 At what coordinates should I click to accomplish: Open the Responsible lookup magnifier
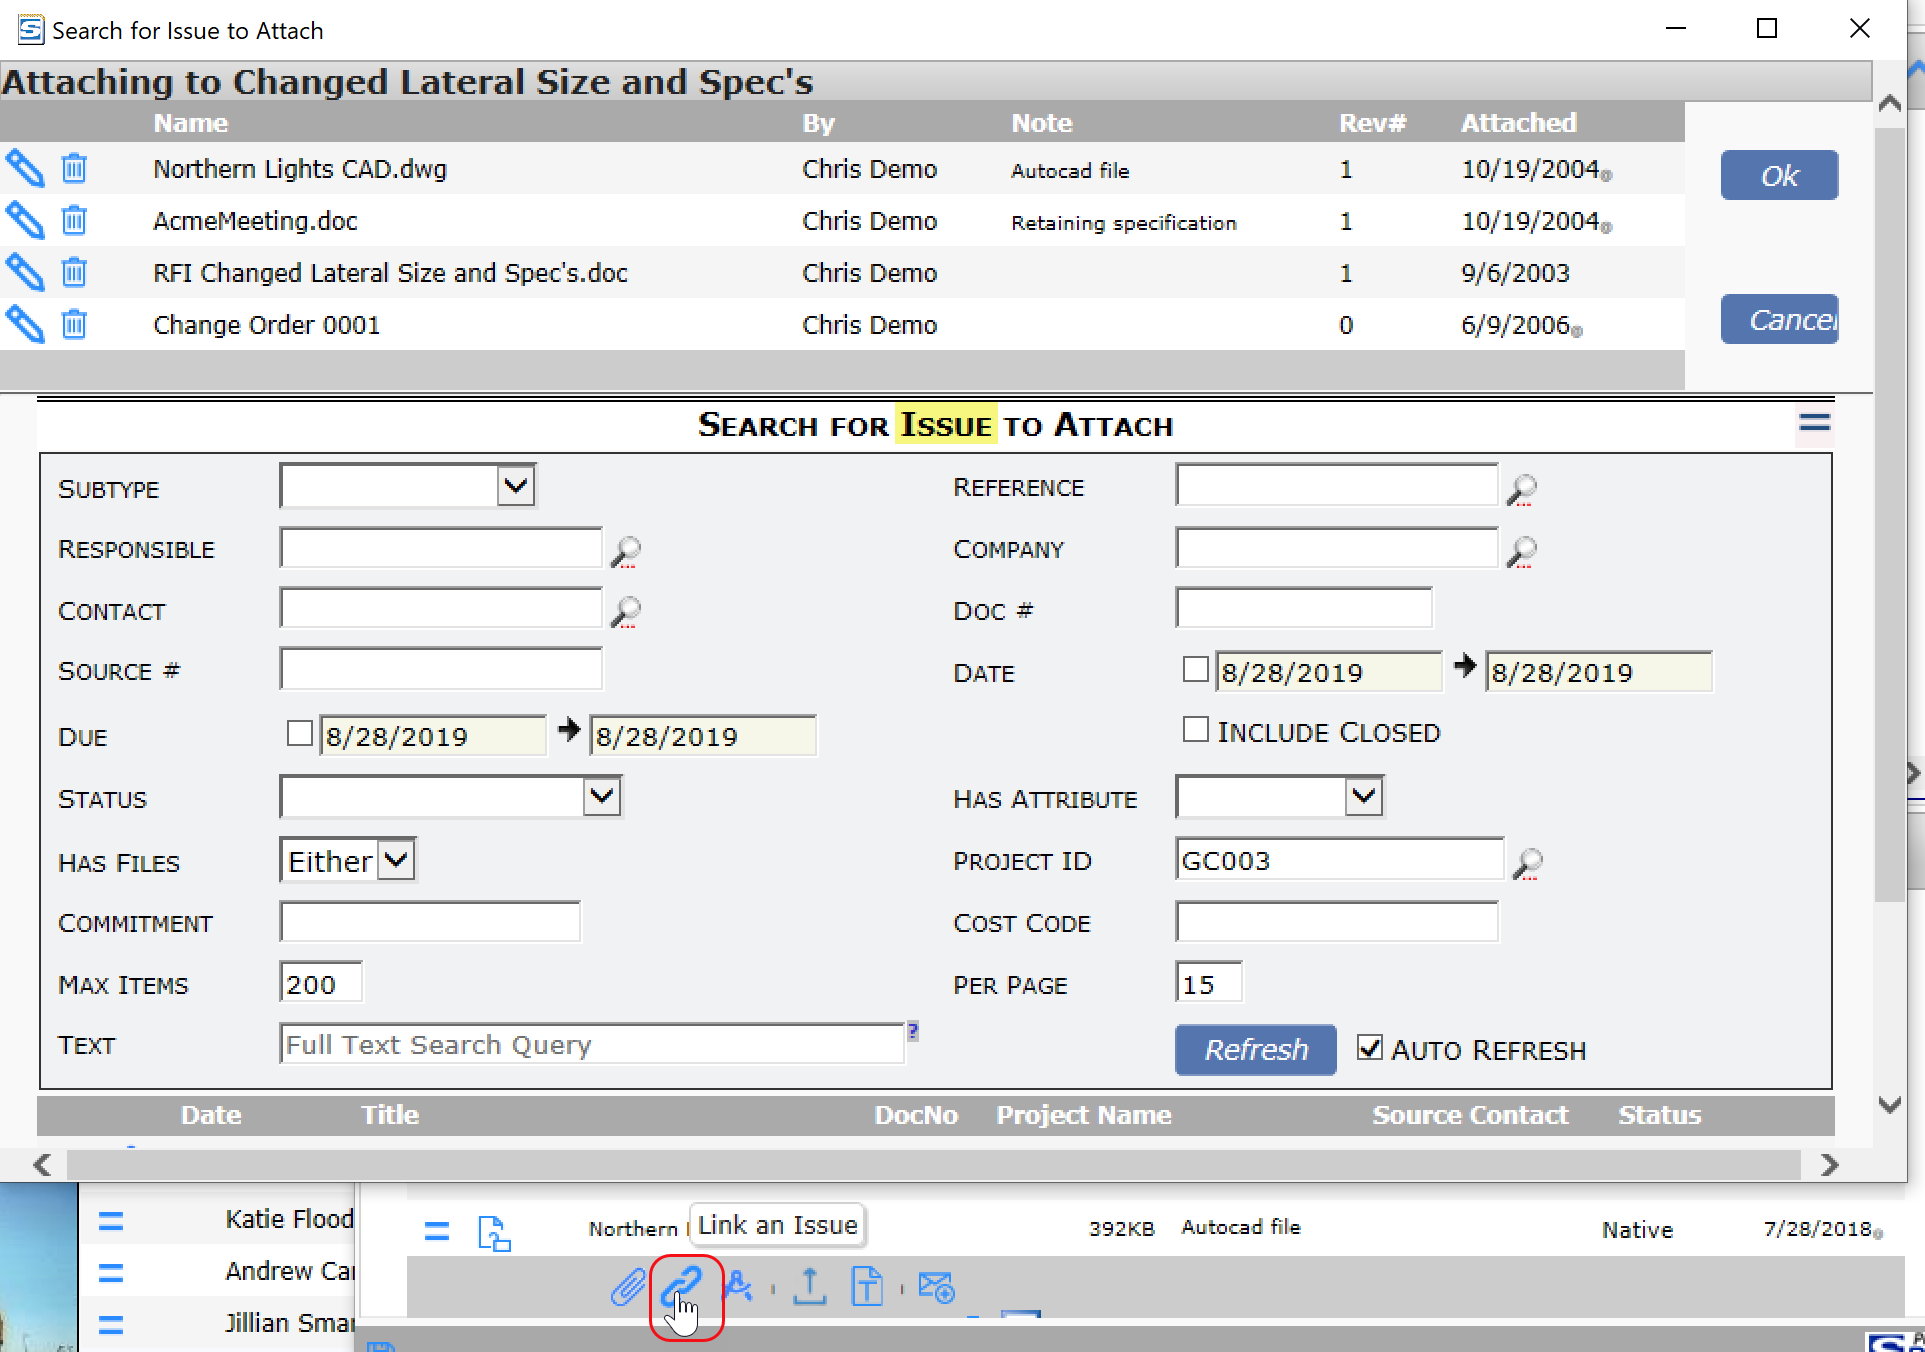[x=626, y=551]
